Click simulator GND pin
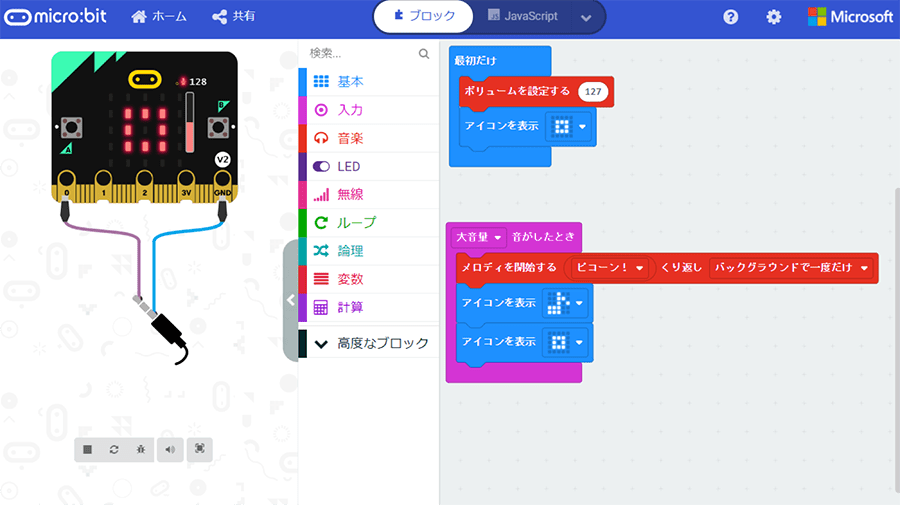 tap(223, 186)
